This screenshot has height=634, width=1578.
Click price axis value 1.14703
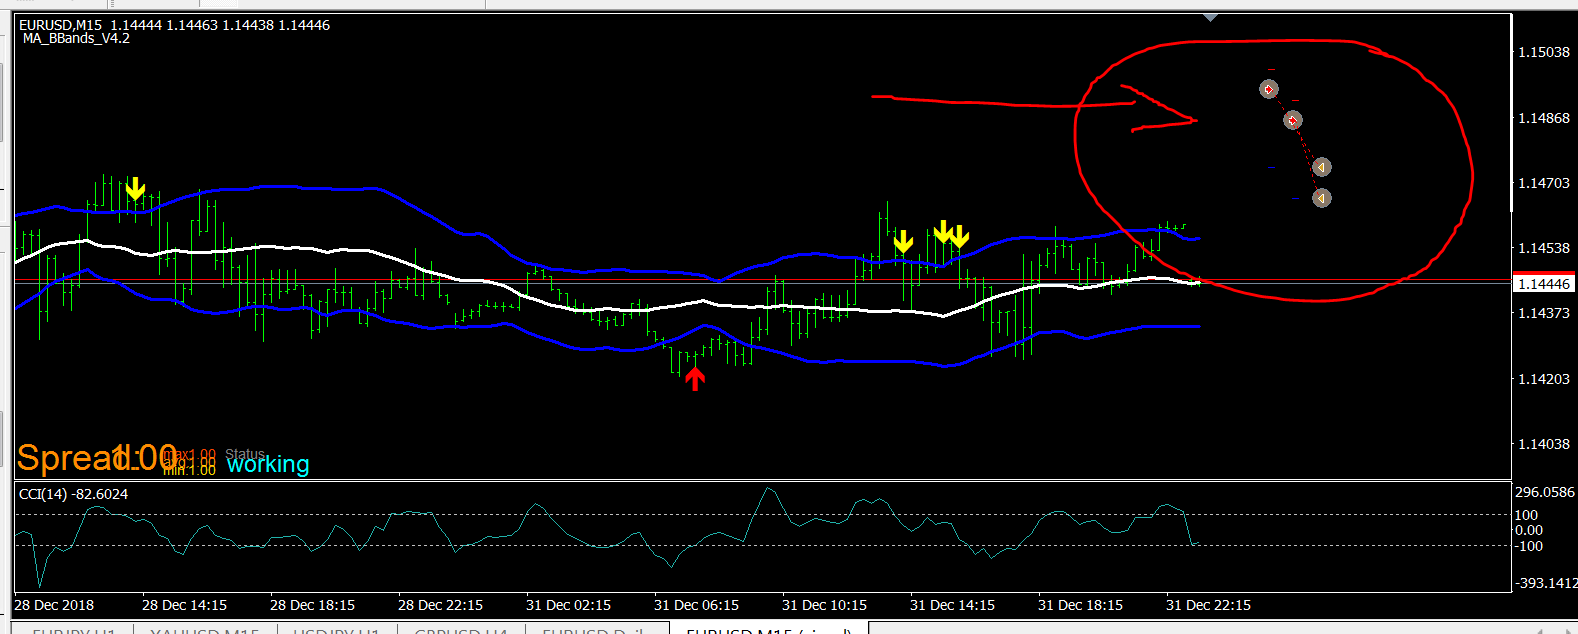(1544, 183)
